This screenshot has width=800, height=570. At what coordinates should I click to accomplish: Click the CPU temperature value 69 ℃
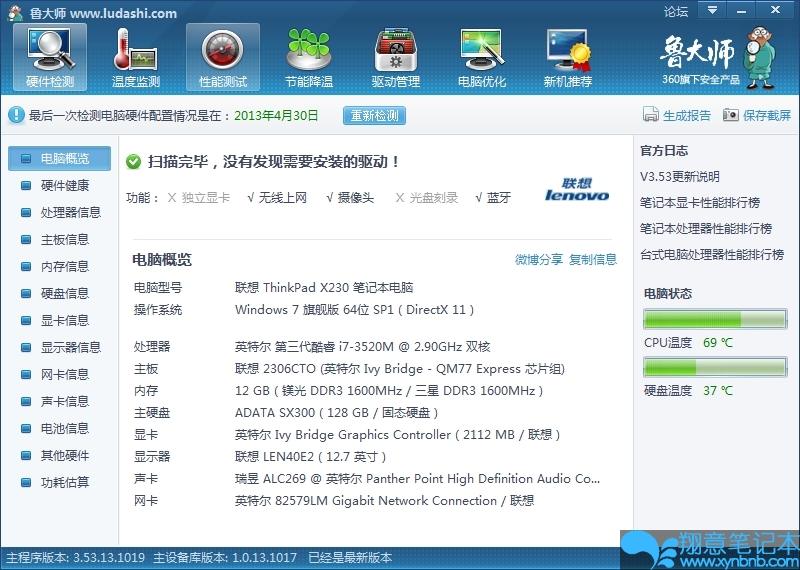[718, 343]
